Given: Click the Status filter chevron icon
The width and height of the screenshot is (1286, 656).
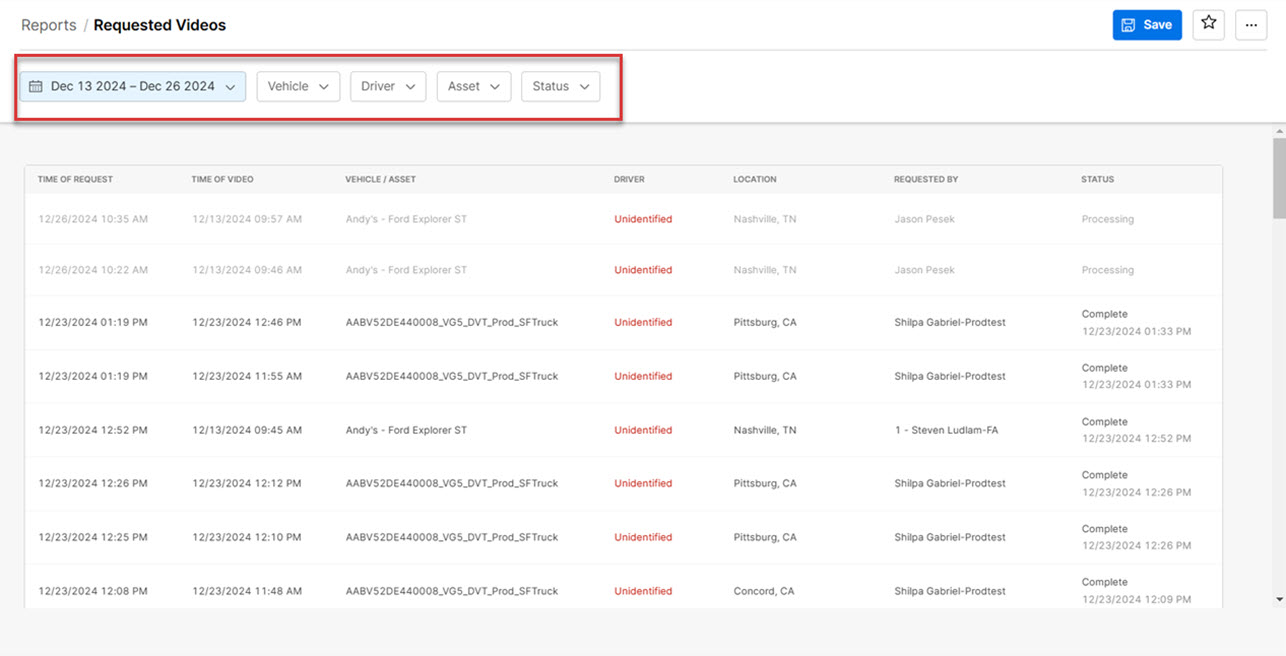Looking at the screenshot, I should pyautogui.click(x=584, y=86).
